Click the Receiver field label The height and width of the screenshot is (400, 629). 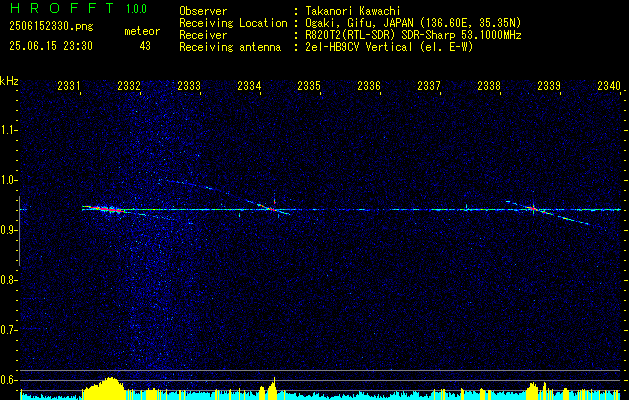203,35
